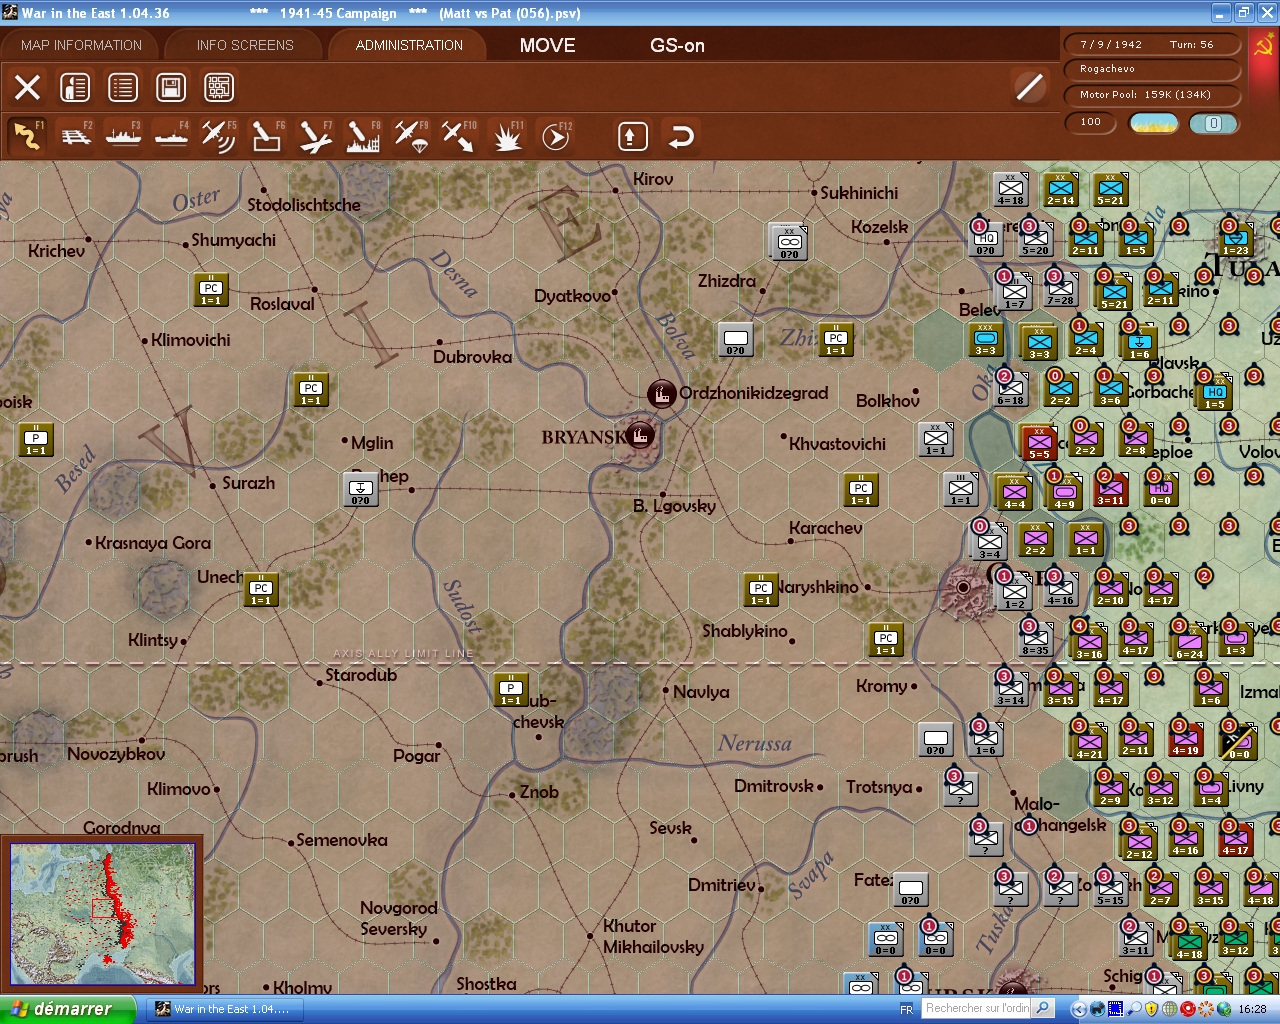Click the Rechercher sur l'ordinateur search box

pyautogui.click(x=976, y=1008)
